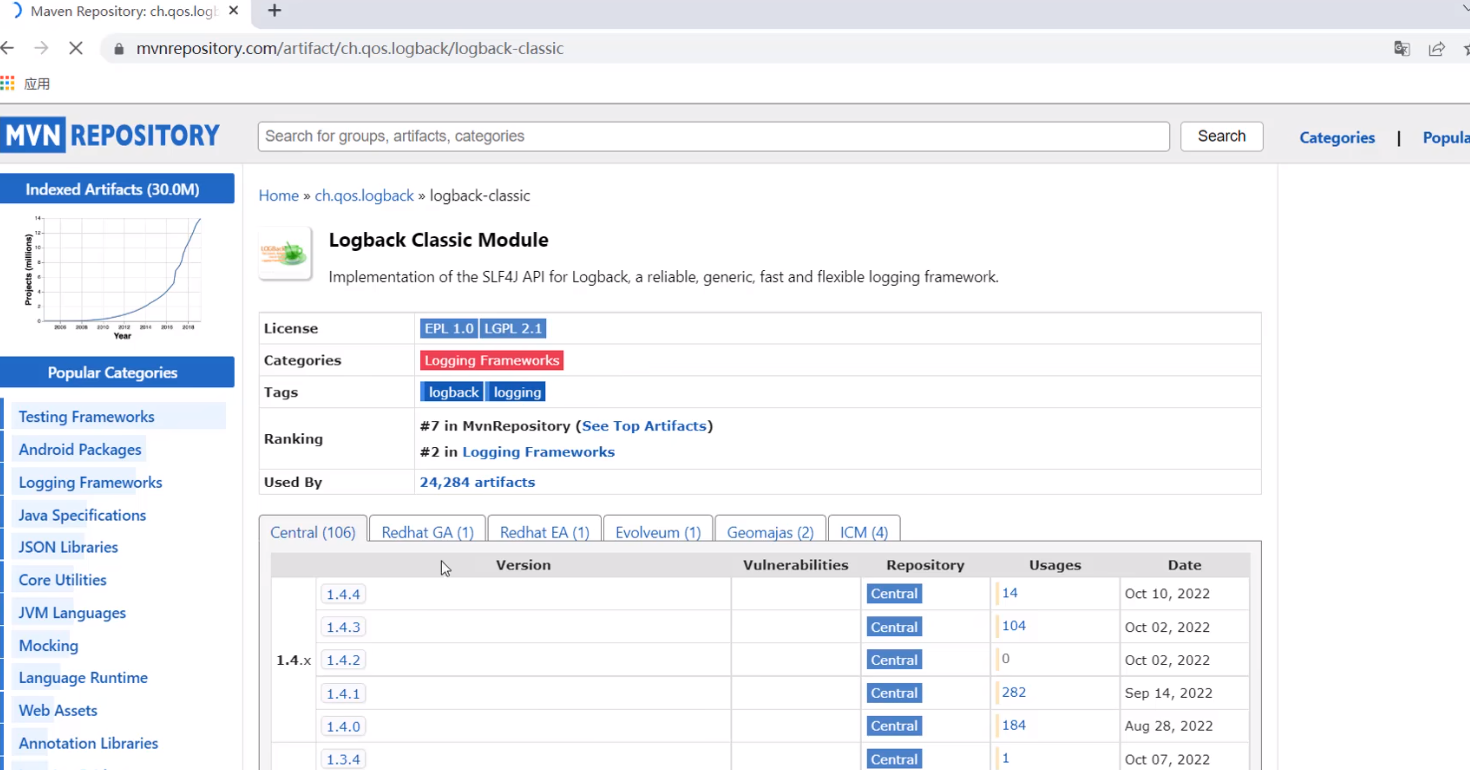Click the logback tag
1470x770 pixels.
click(x=453, y=392)
